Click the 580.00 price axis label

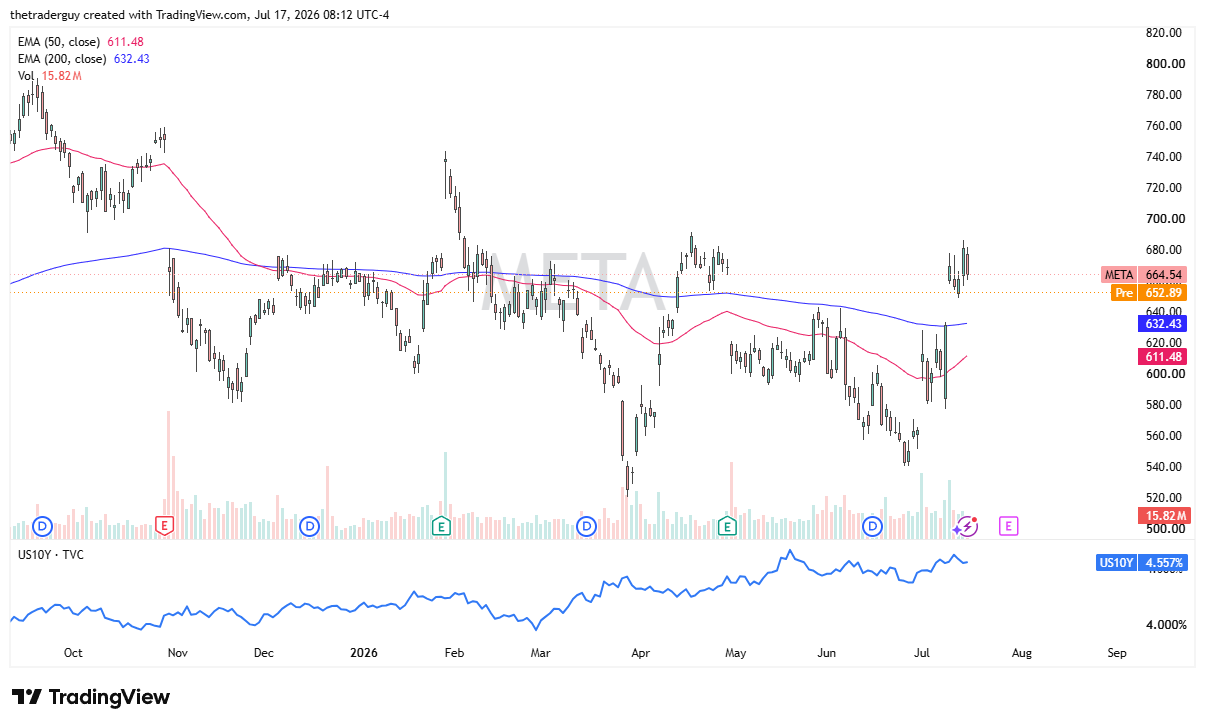click(1165, 405)
